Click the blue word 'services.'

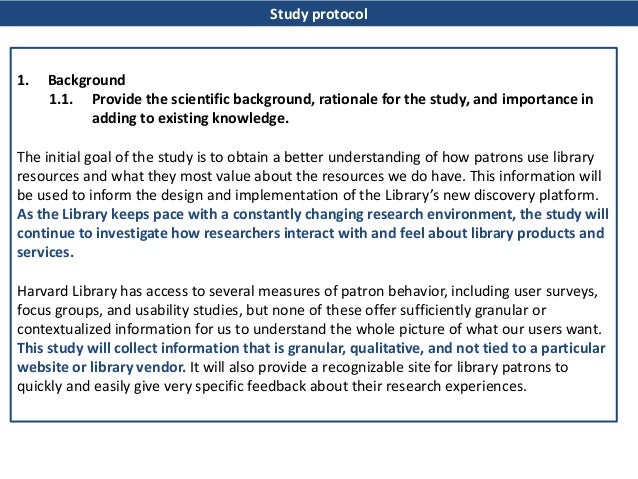(x=45, y=252)
